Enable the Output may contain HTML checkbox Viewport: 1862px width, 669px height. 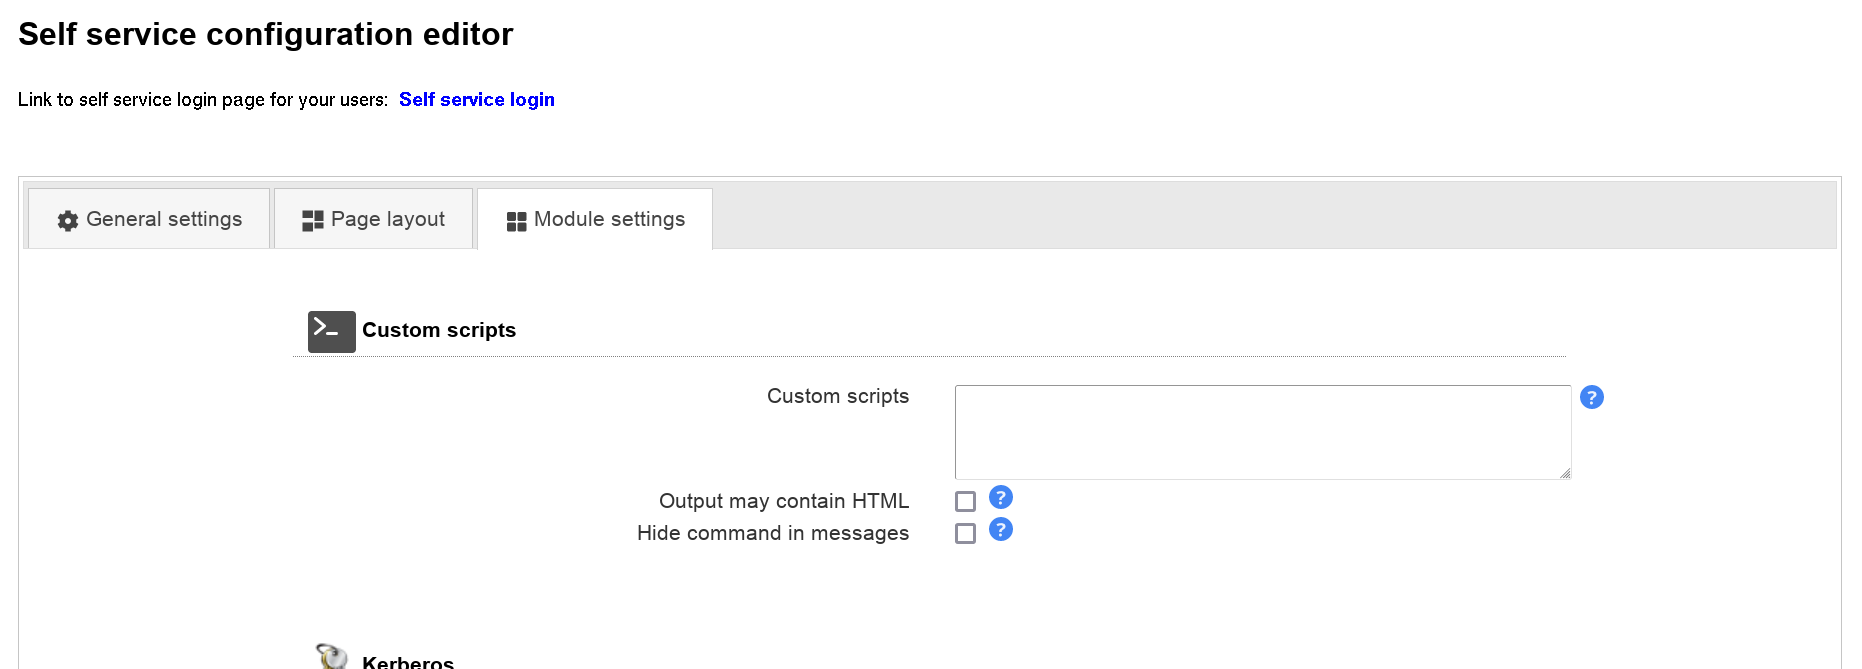pyautogui.click(x=965, y=501)
